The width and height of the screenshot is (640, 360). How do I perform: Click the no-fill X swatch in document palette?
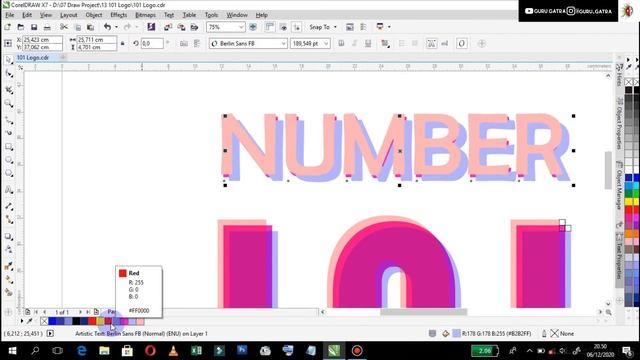coord(44,321)
